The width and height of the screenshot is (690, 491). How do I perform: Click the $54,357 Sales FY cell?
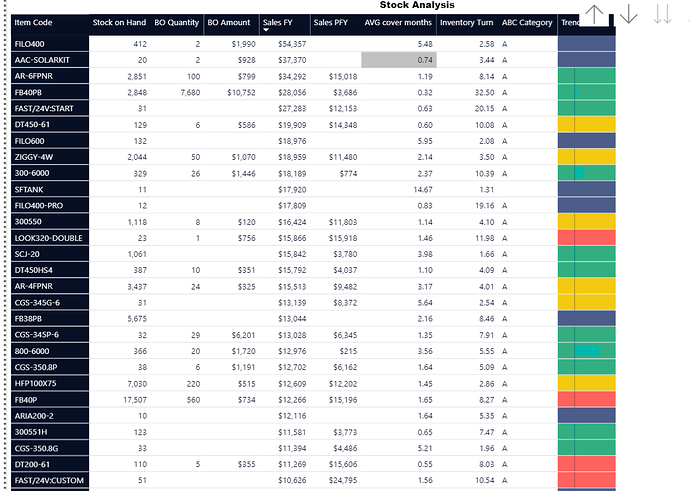coord(292,44)
